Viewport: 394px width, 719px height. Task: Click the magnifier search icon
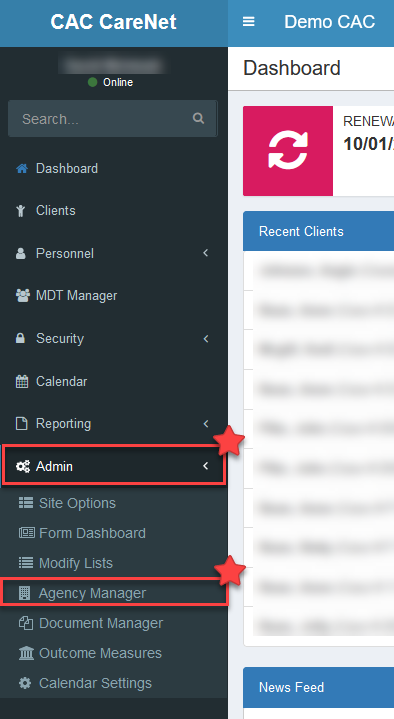(198, 118)
